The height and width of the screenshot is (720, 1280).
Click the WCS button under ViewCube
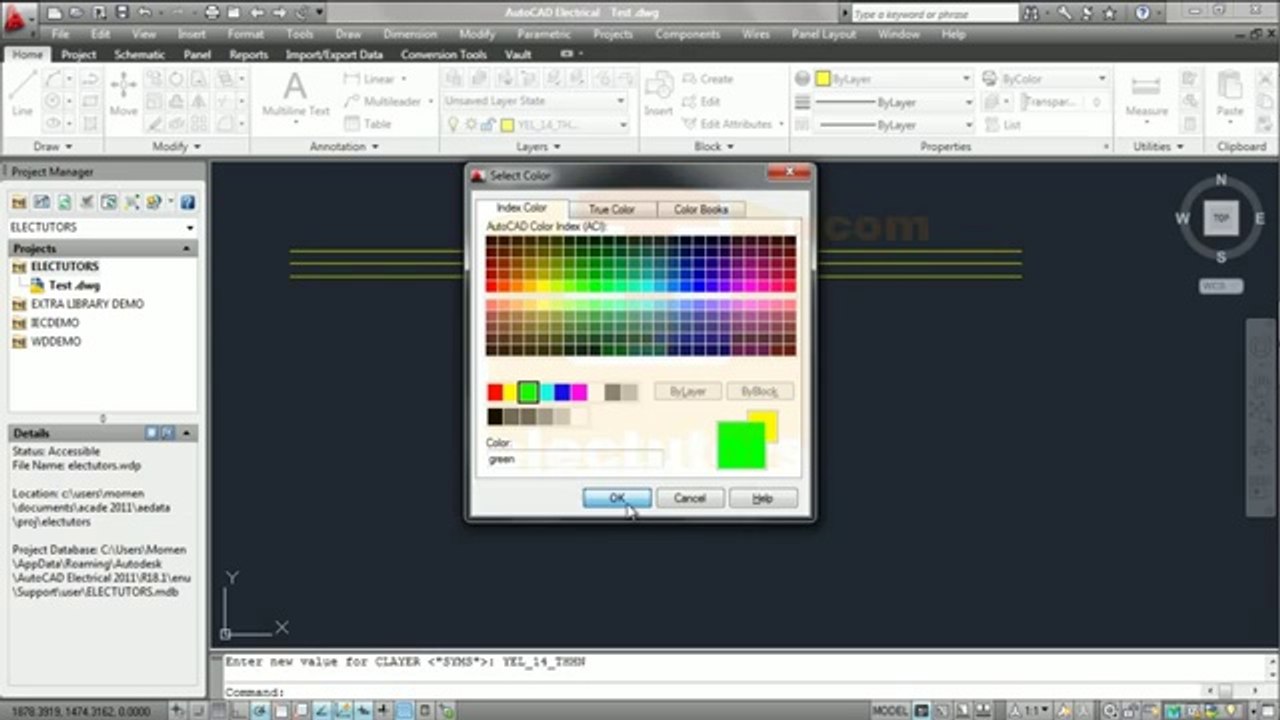click(1221, 286)
